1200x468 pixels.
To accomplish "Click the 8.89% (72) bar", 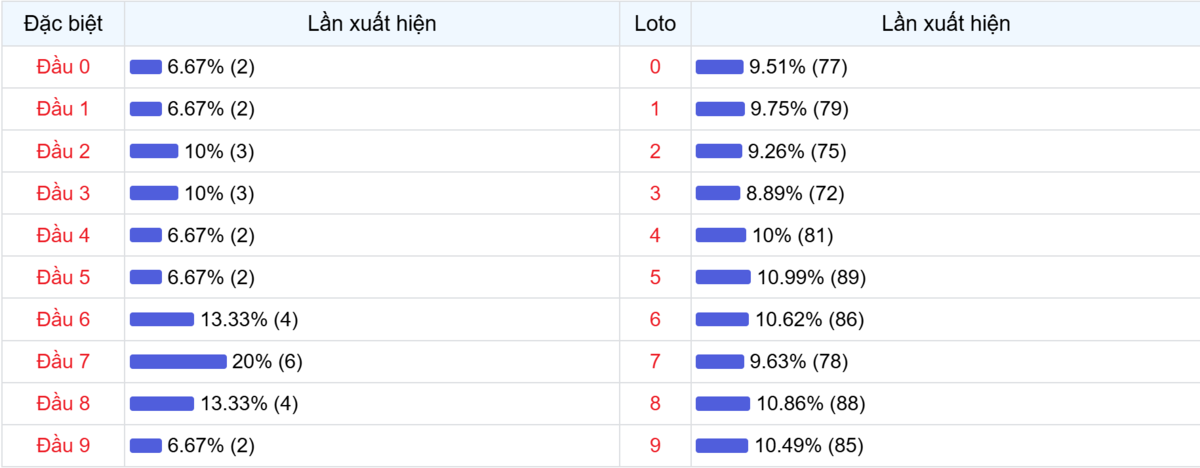I will coord(717,193).
